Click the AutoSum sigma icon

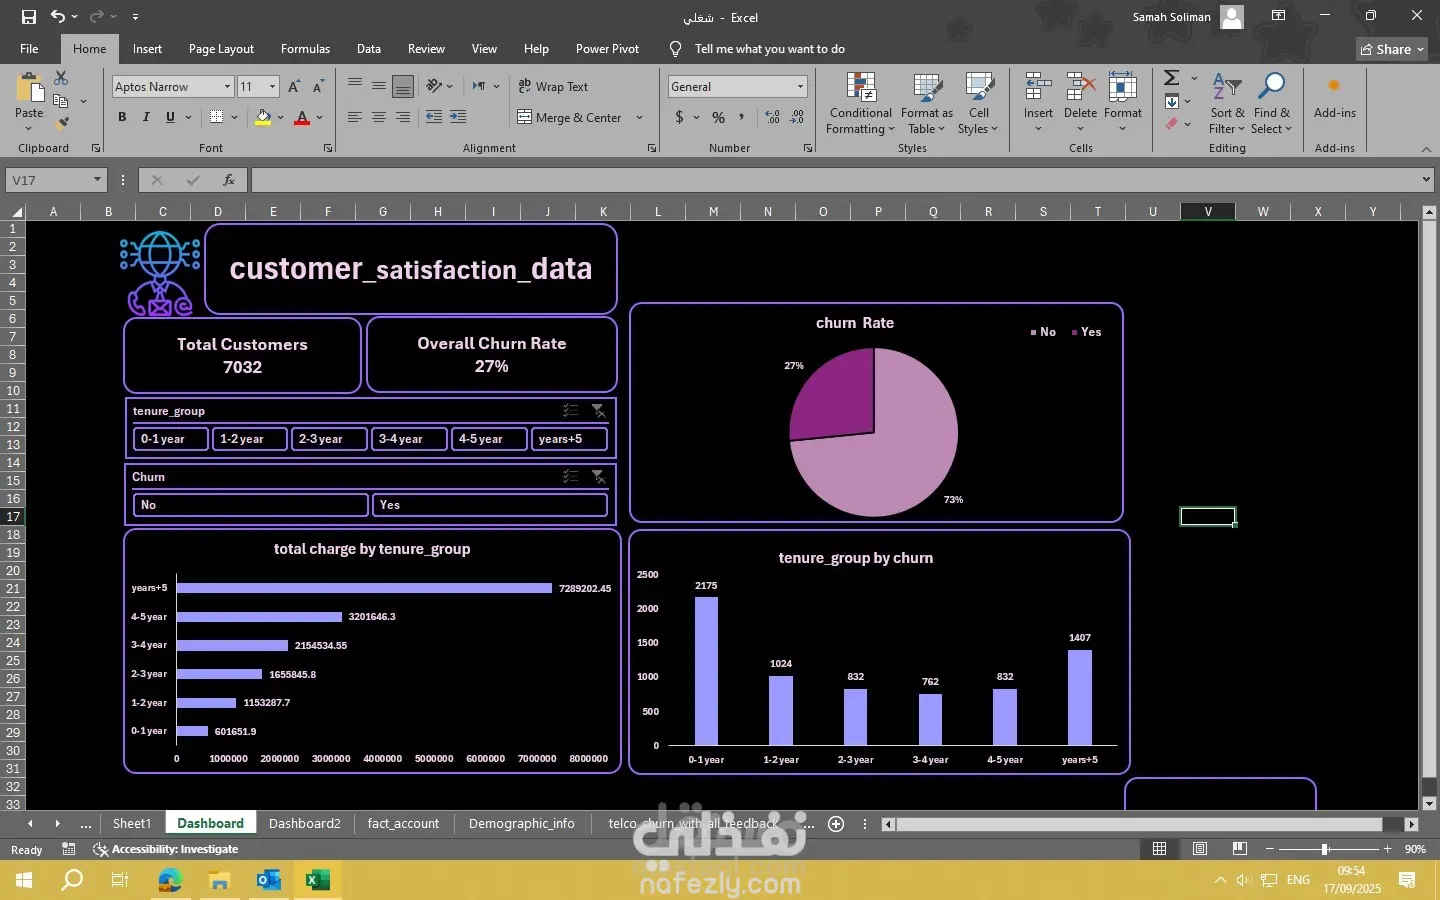(x=1172, y=78)
